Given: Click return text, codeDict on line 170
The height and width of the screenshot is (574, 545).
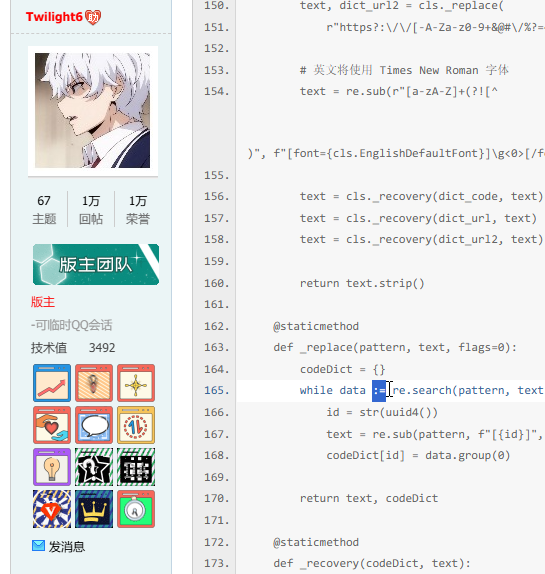Looking at the screenshot, I should (369, 498).
